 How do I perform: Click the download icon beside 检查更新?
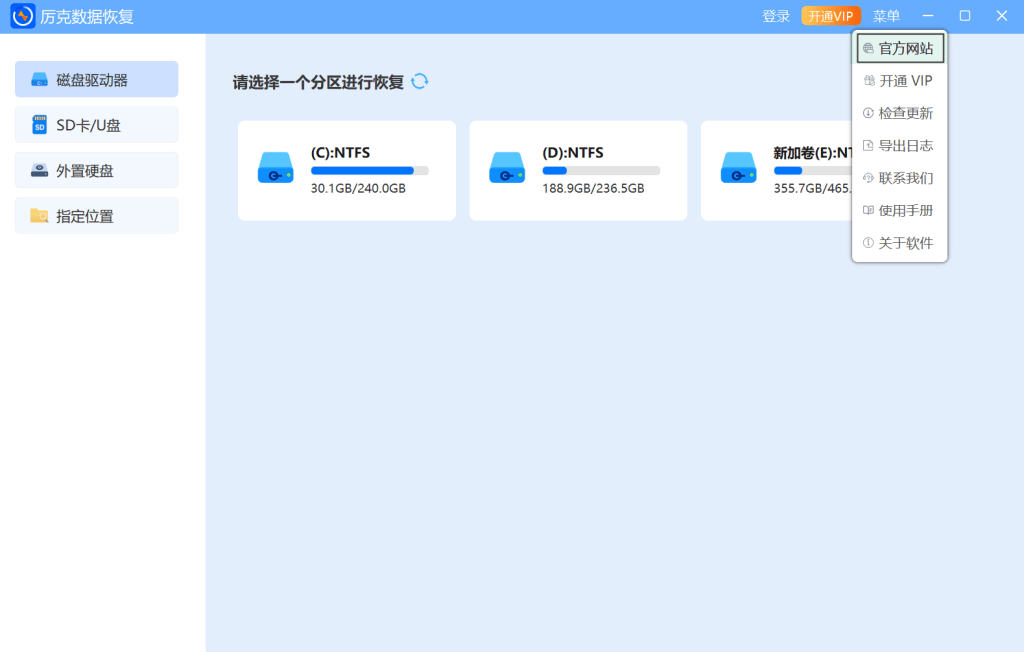[868, 113]
